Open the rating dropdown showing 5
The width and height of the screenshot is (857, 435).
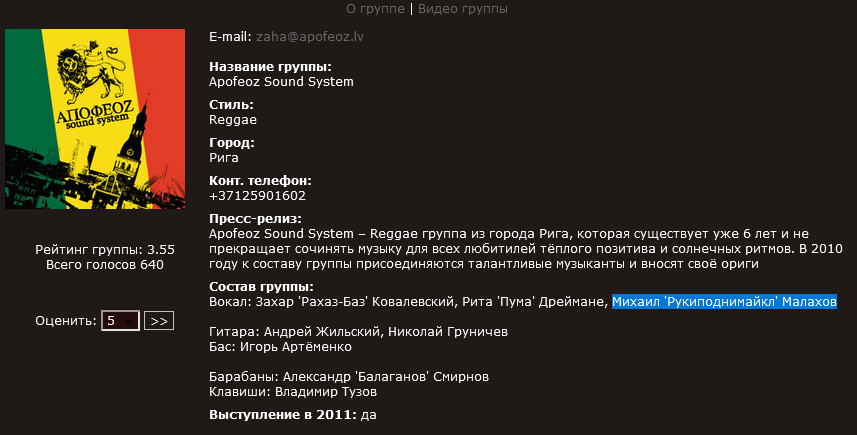(120, 321)
